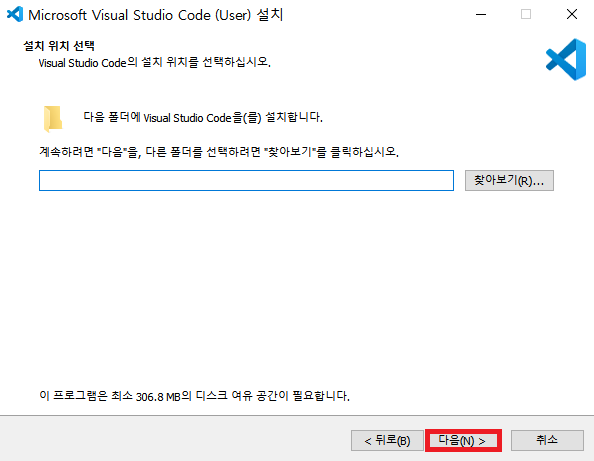
Task: Proceed with the 다음(N) > button
Action: coord(463,440)
